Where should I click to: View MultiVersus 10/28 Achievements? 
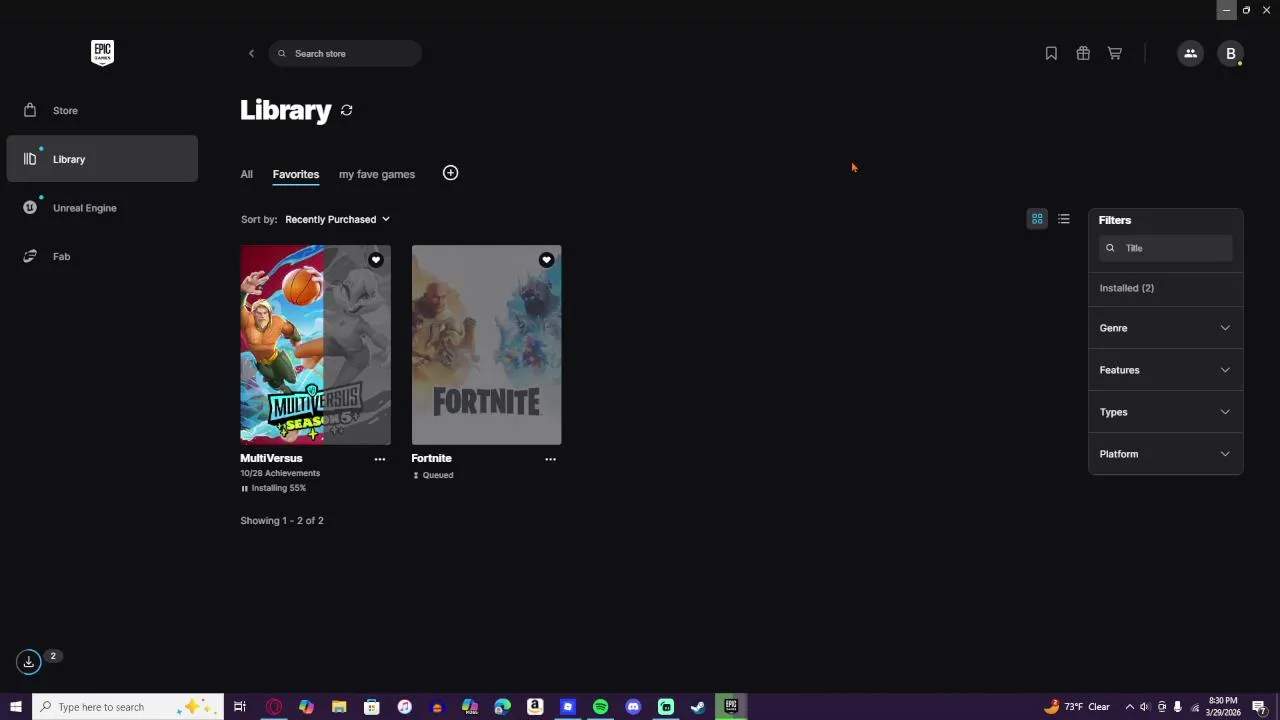click(x=280, y=473)
